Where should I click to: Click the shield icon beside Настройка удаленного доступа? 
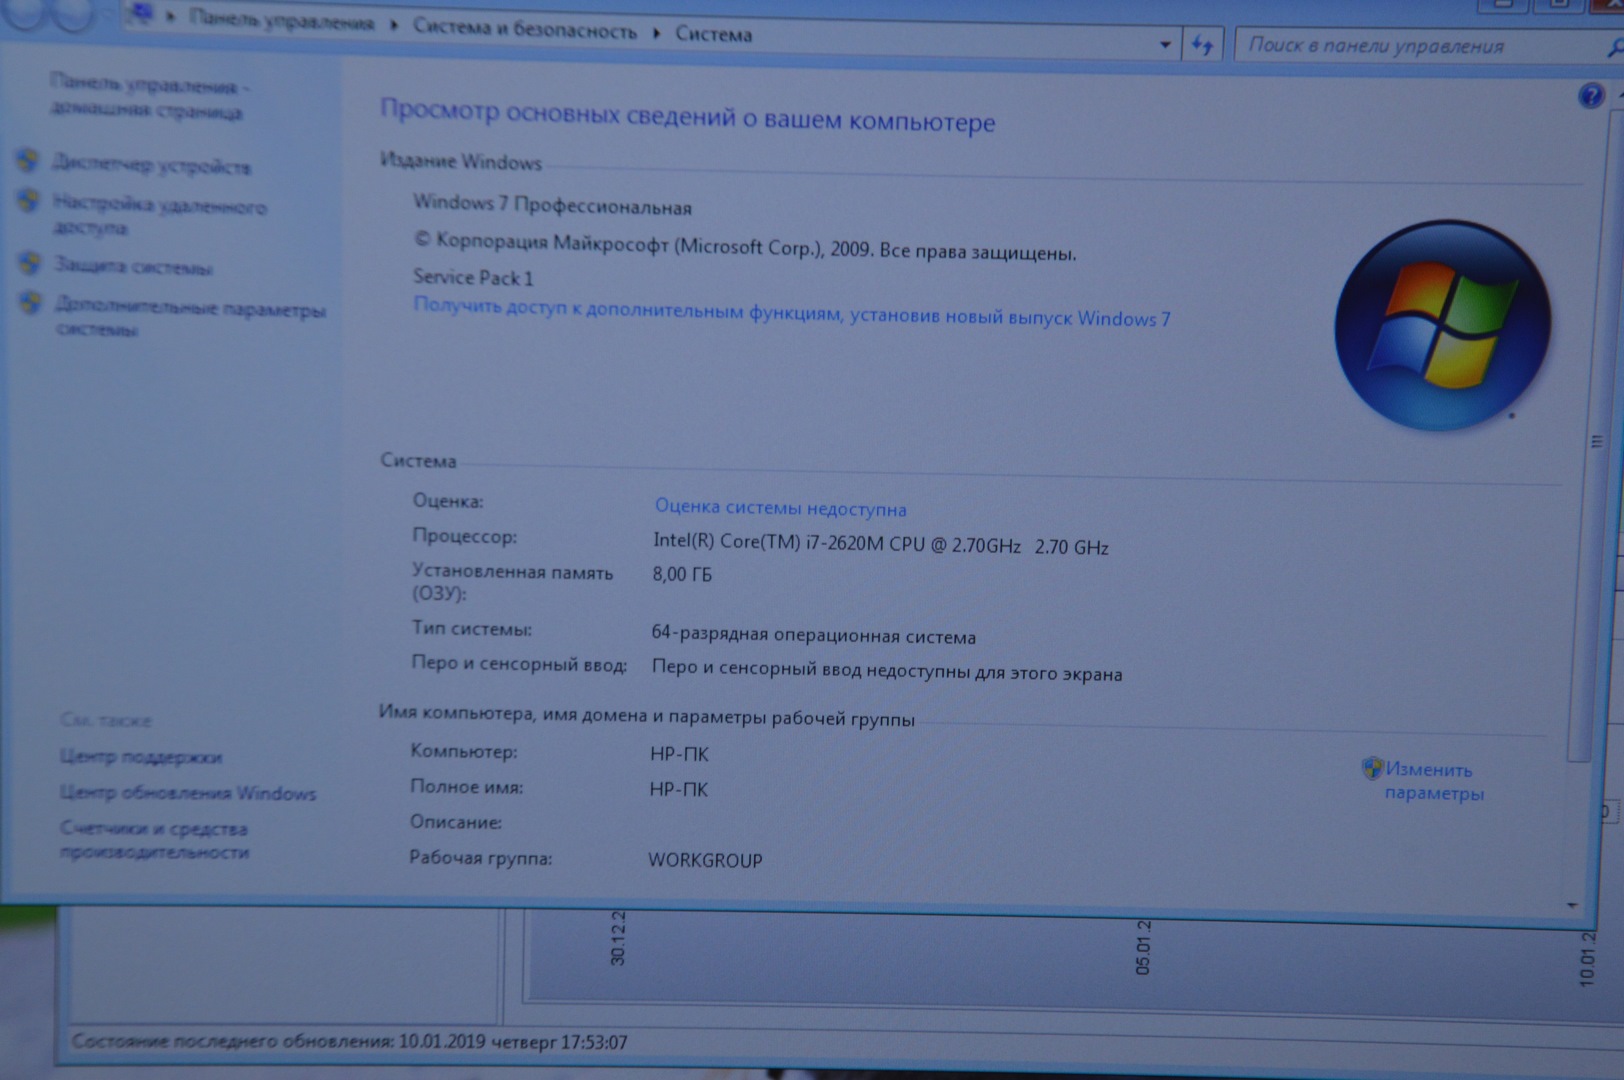(28, 202)
